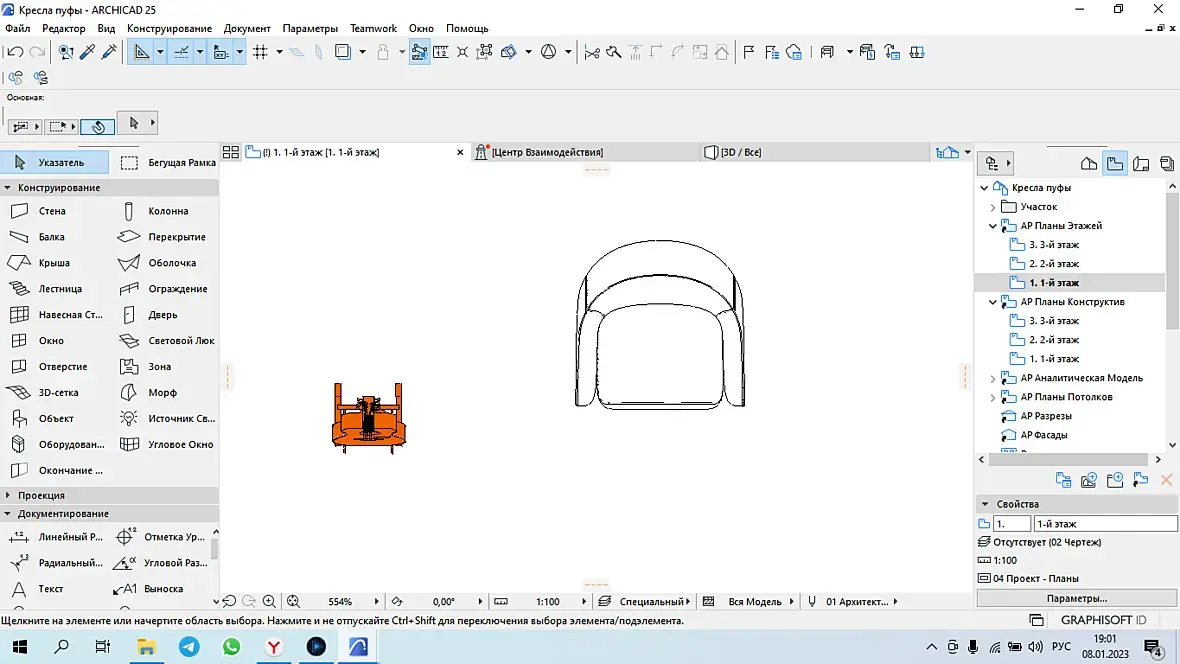
Task: Toggle the grid snap toolbar button
Action: 260,52
